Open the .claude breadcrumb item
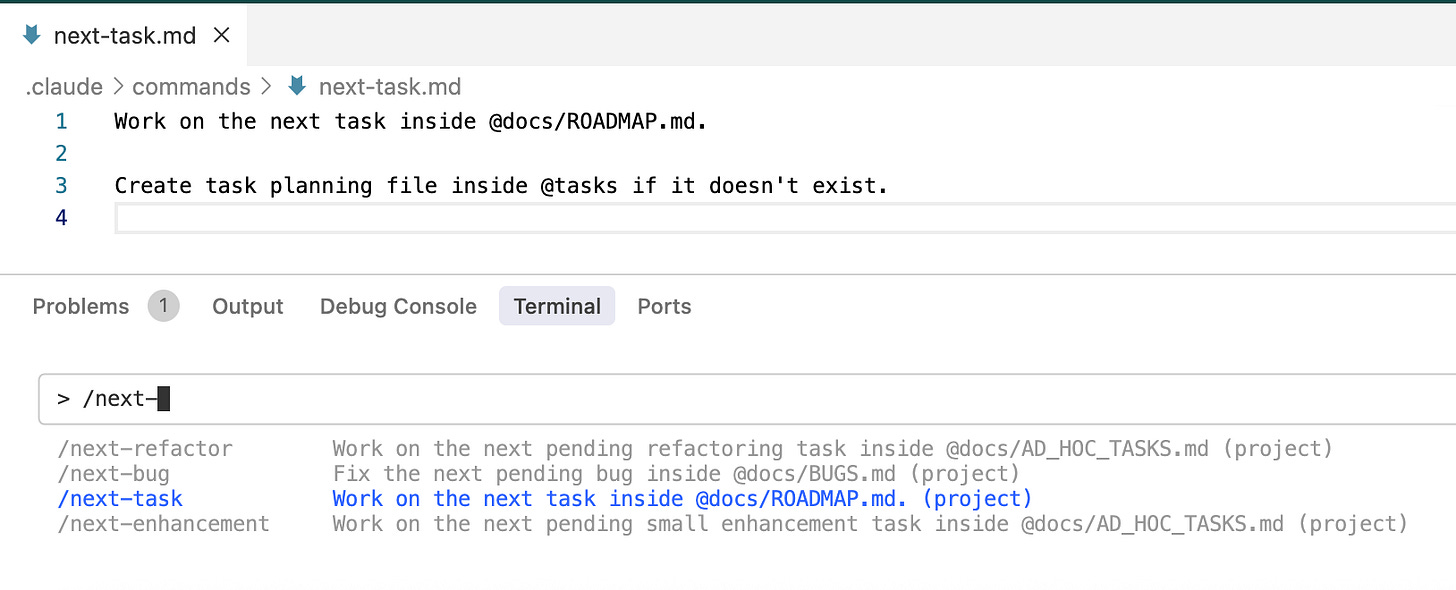Image resolution: width=1456 pixels, height=590 pixels. (63, 86)
